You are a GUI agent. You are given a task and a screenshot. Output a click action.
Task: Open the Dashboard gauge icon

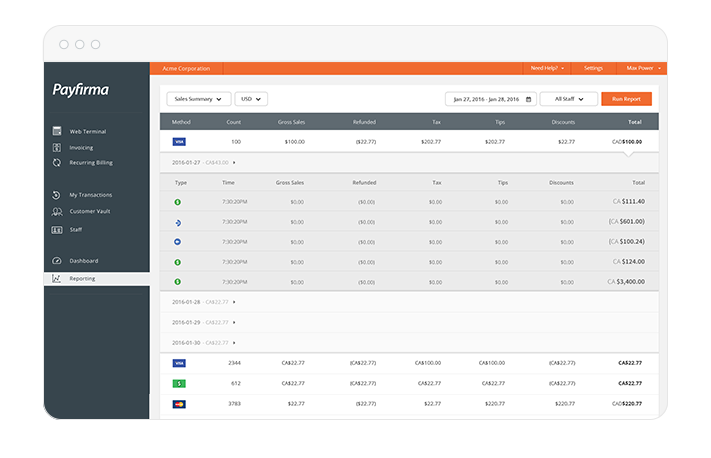(57, 261)
